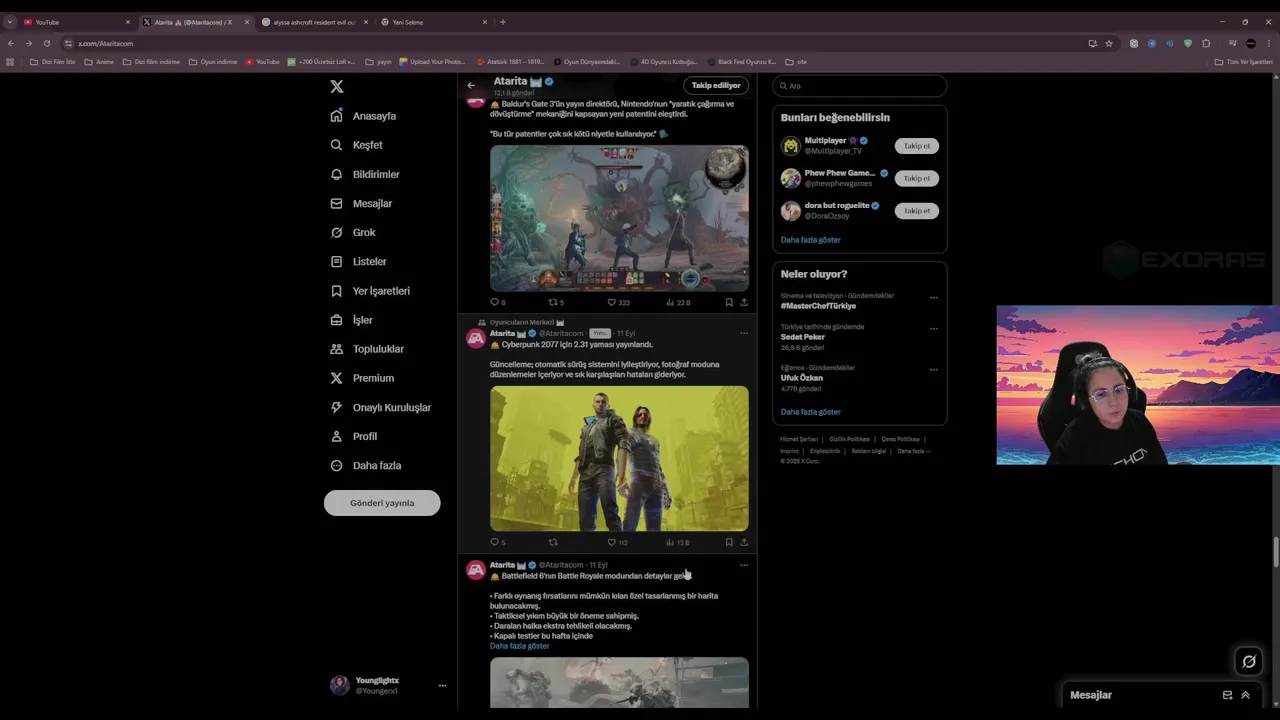
Task: Open Daha fazla göster under Neler oluyor
Action: pos(811,412)
